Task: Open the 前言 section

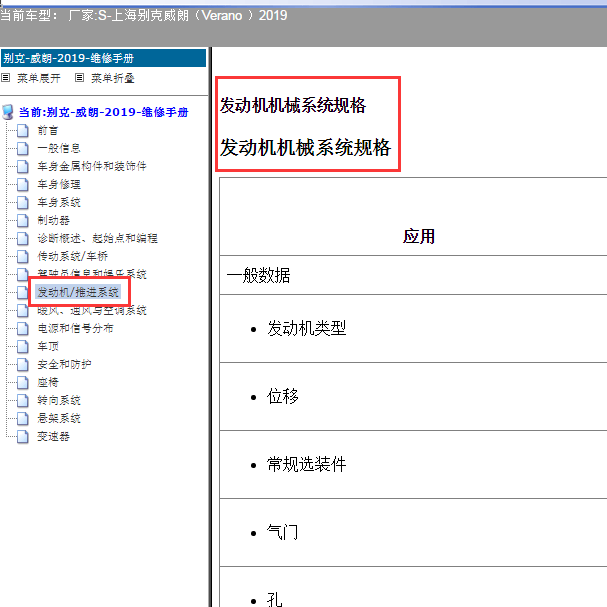Action: (x=48, y=130)
